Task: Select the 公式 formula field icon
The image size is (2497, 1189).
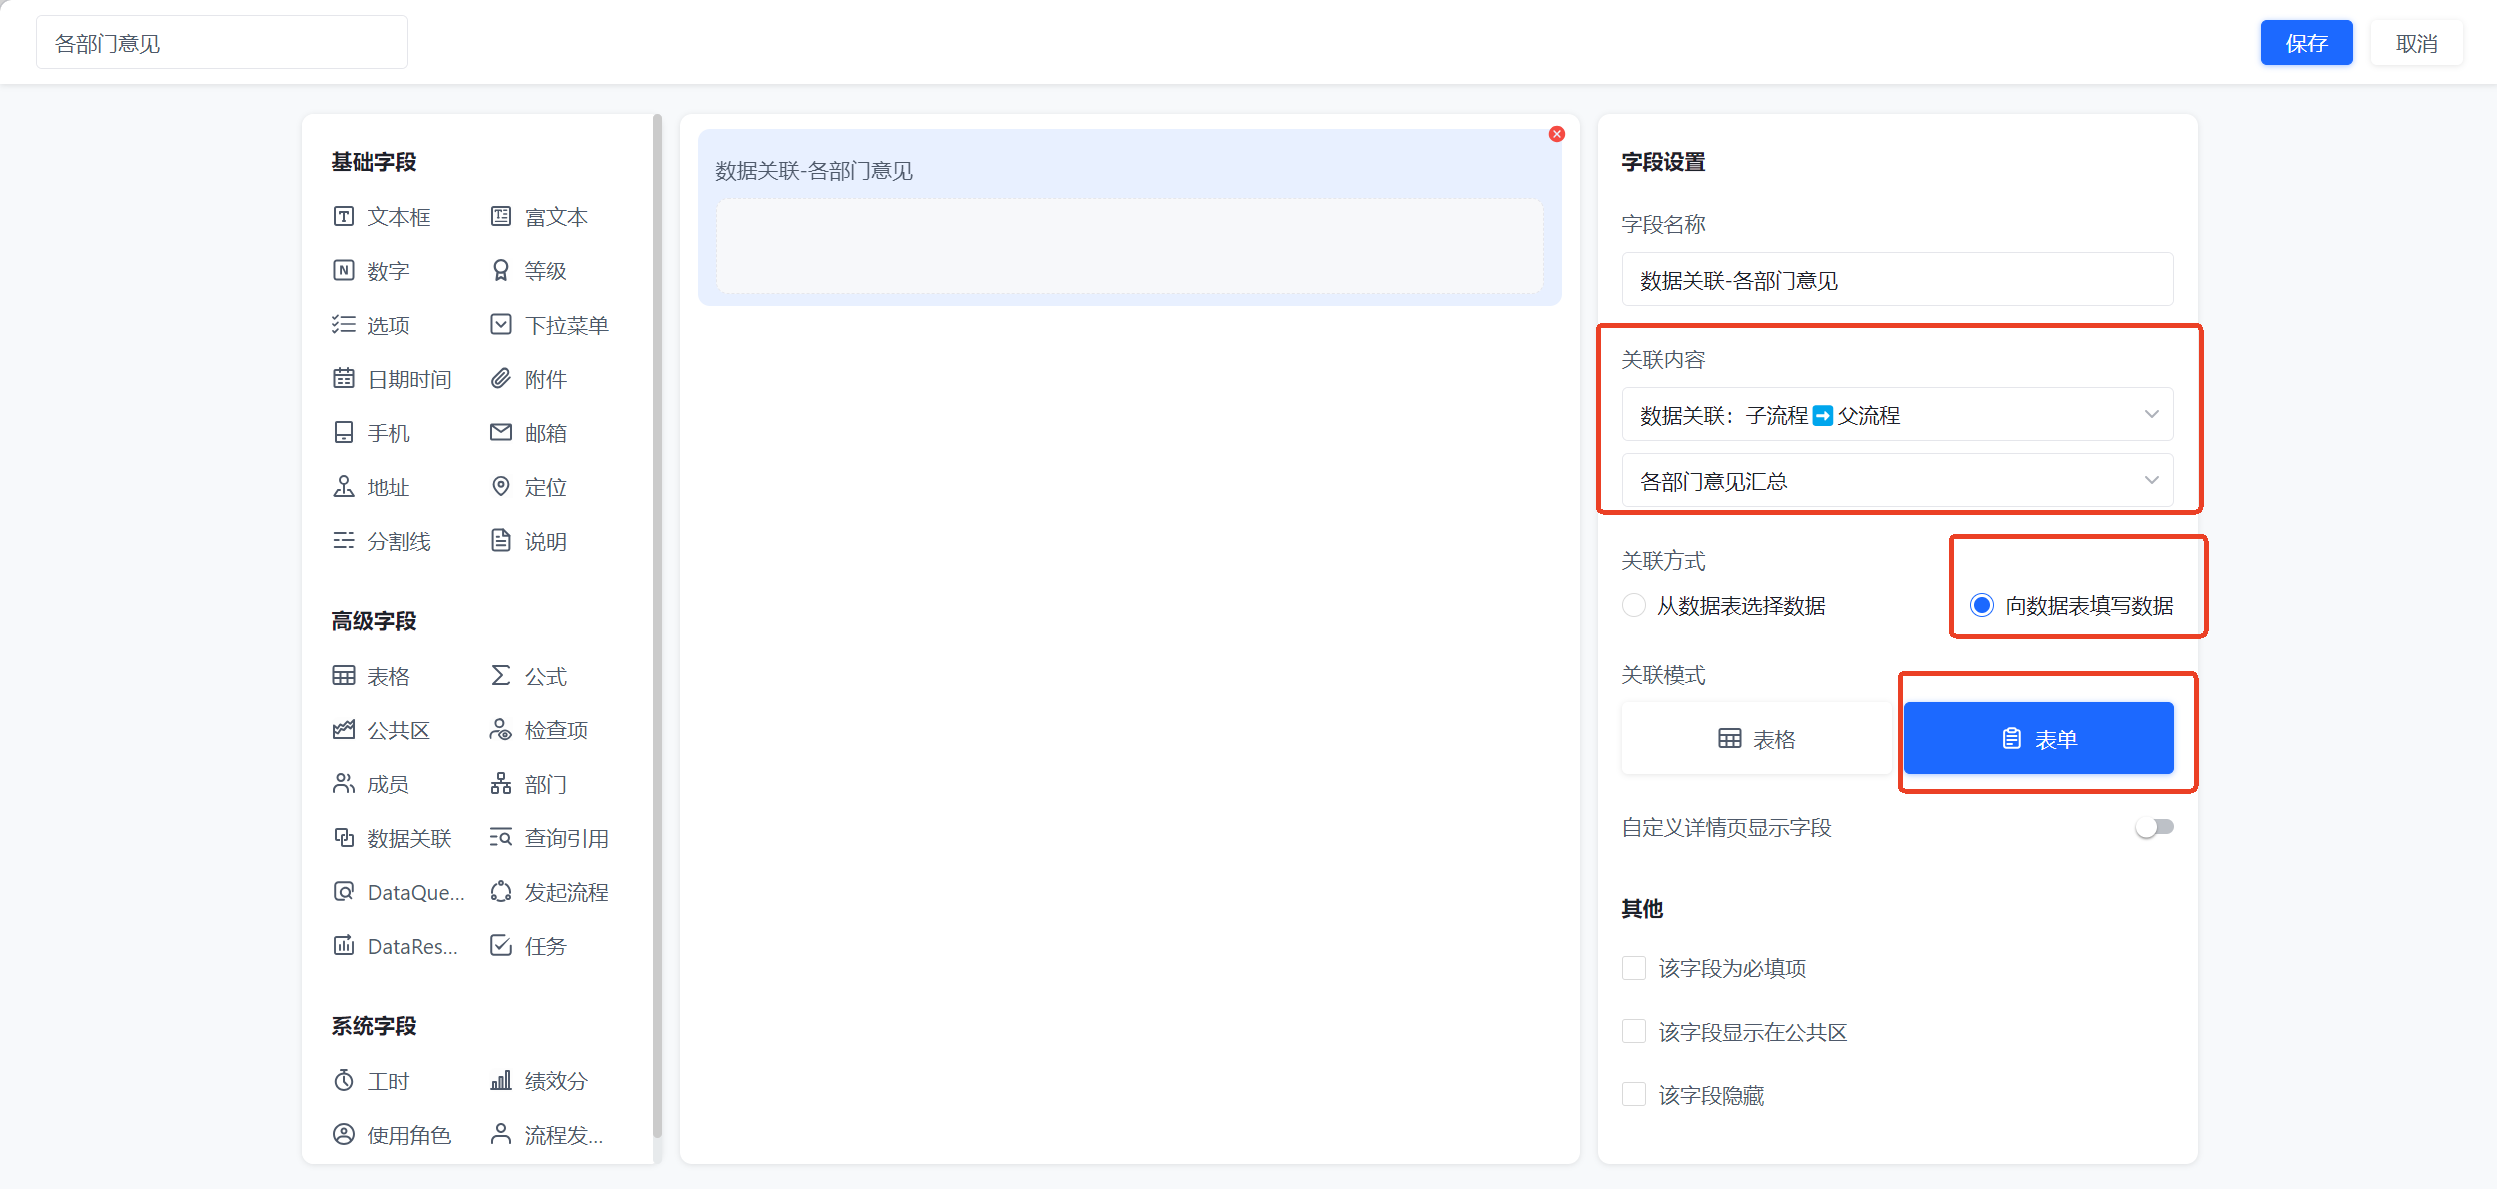Action: 501,675
